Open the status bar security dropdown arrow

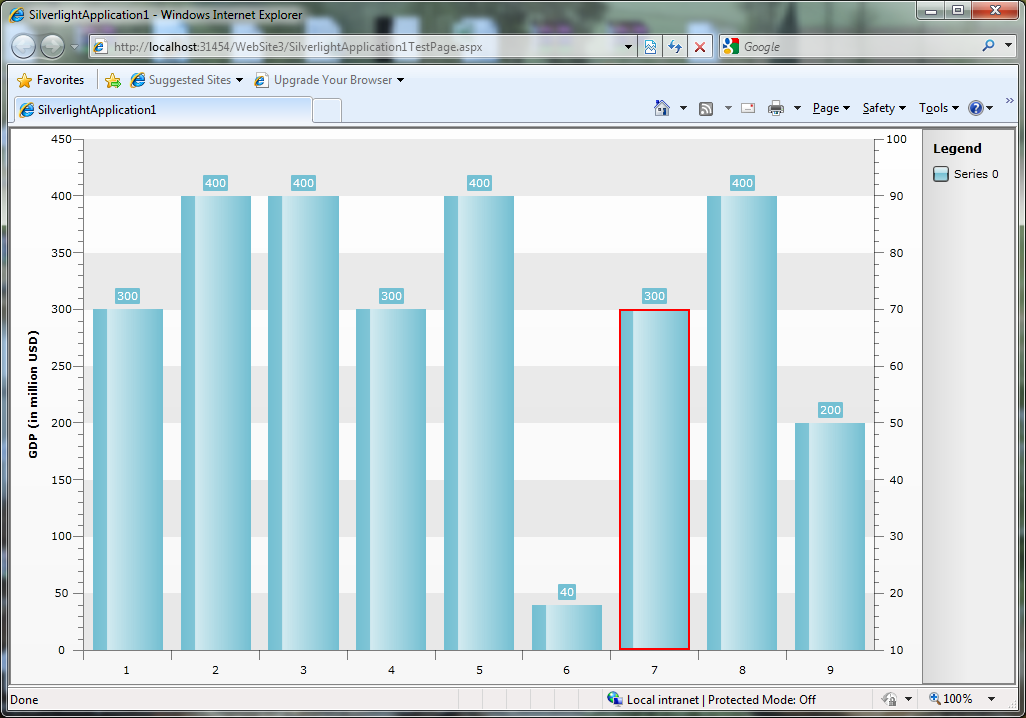click(x=908, y=700)
